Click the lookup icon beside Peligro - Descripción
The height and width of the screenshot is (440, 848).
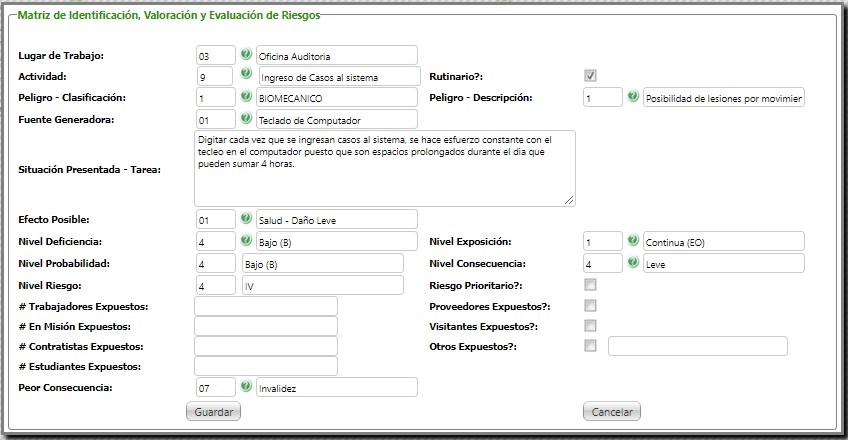633,97
